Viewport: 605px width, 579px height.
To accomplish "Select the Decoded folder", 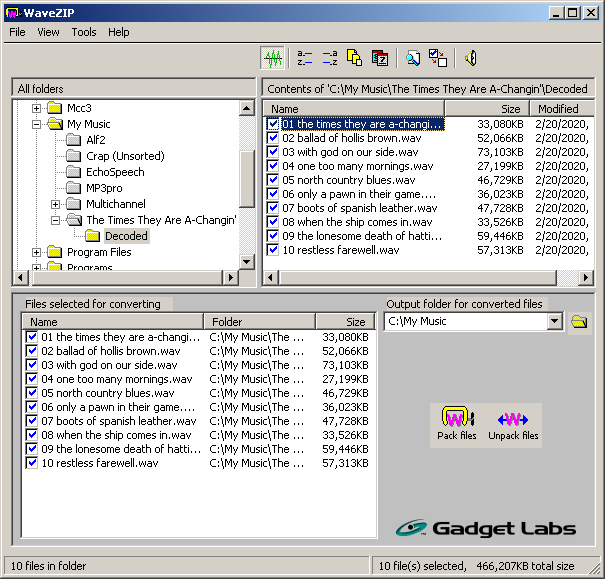I will (126, 236).
